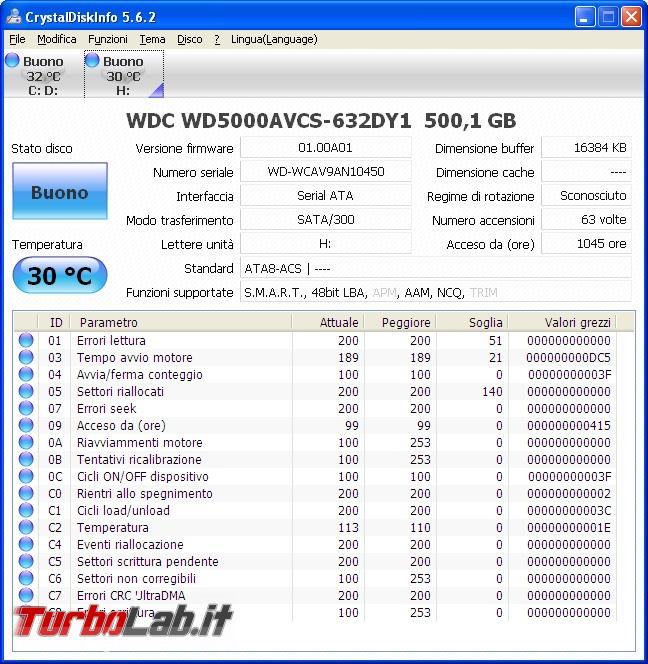Click the Soglia value 140
Viewport: 648px width, 664px height.
[492, 391]
